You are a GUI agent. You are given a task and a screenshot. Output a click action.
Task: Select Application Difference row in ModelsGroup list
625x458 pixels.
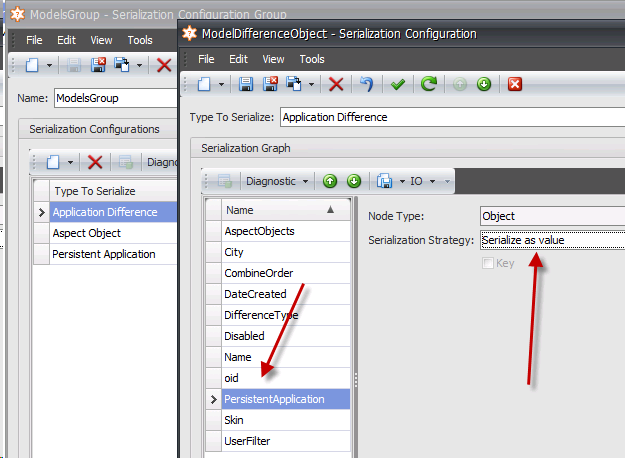(x=113, y=212)
